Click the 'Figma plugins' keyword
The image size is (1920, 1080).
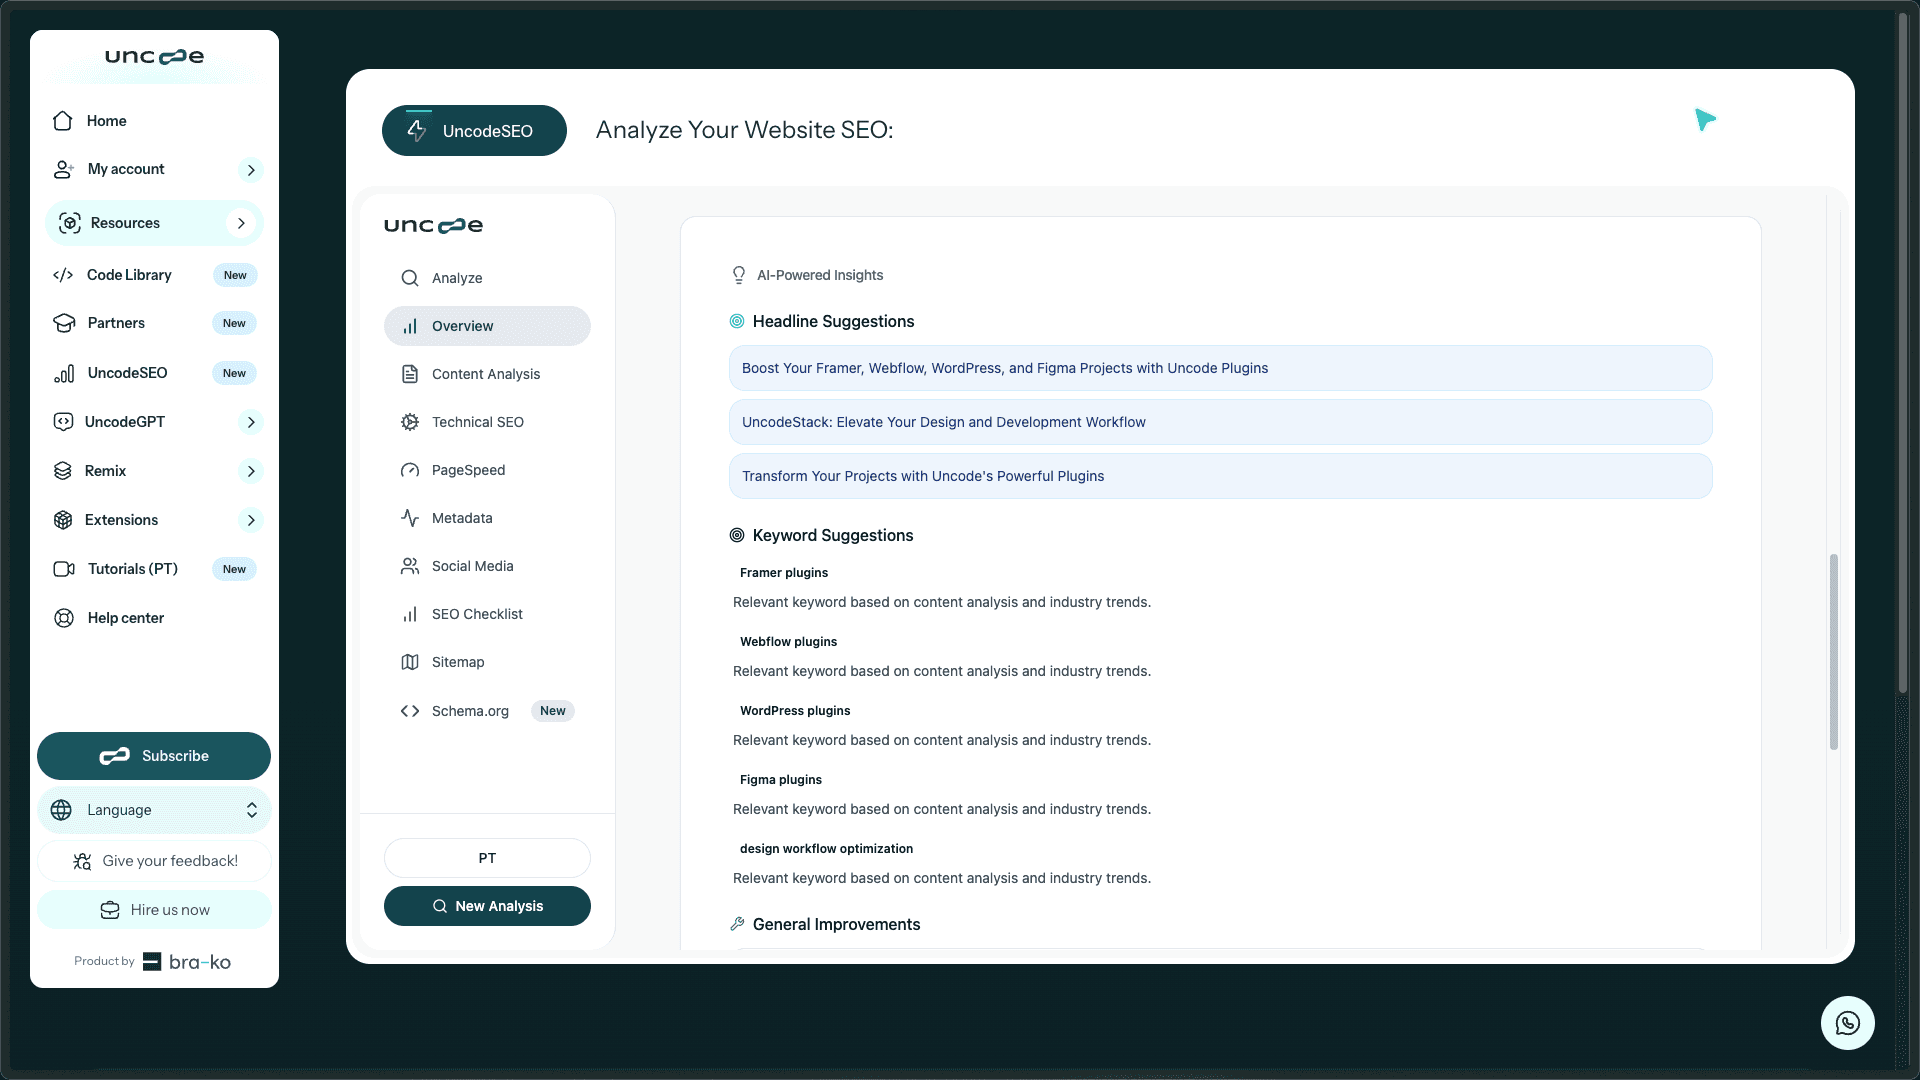[x=781, y=780]
